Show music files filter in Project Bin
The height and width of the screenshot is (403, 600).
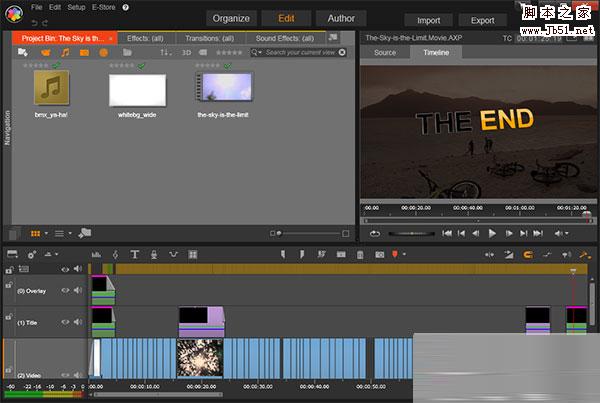click(x=65, y=52)
